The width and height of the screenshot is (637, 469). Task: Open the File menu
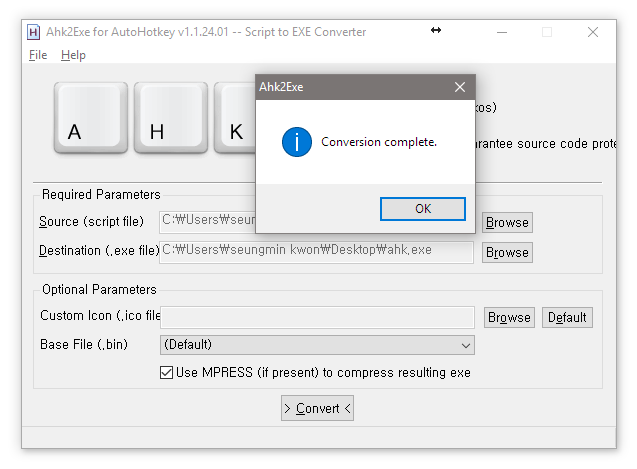click(38, 55)
